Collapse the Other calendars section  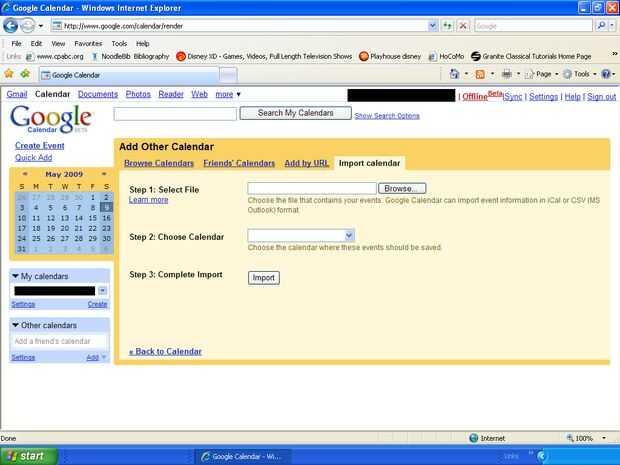click(x=15, y=325)
